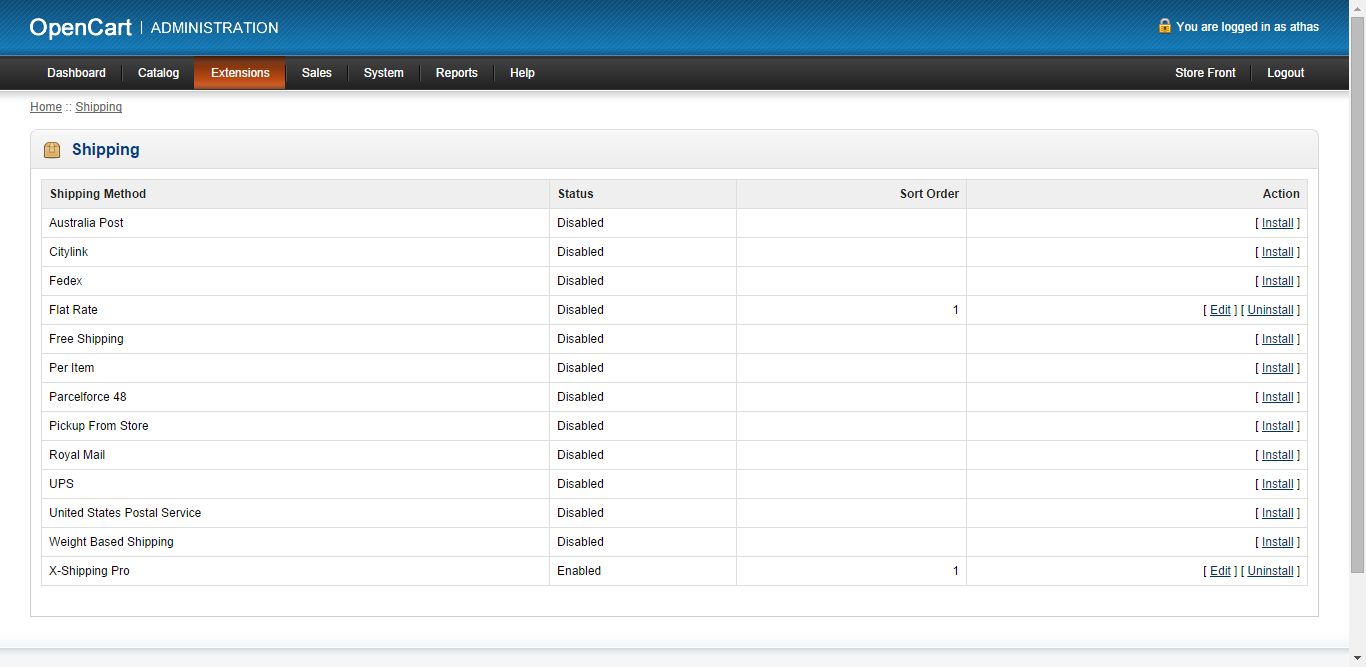This screenshot has height=667, width=1366.
Task: Click the Disabled status of Flat Rate
Action: [580, 310]
